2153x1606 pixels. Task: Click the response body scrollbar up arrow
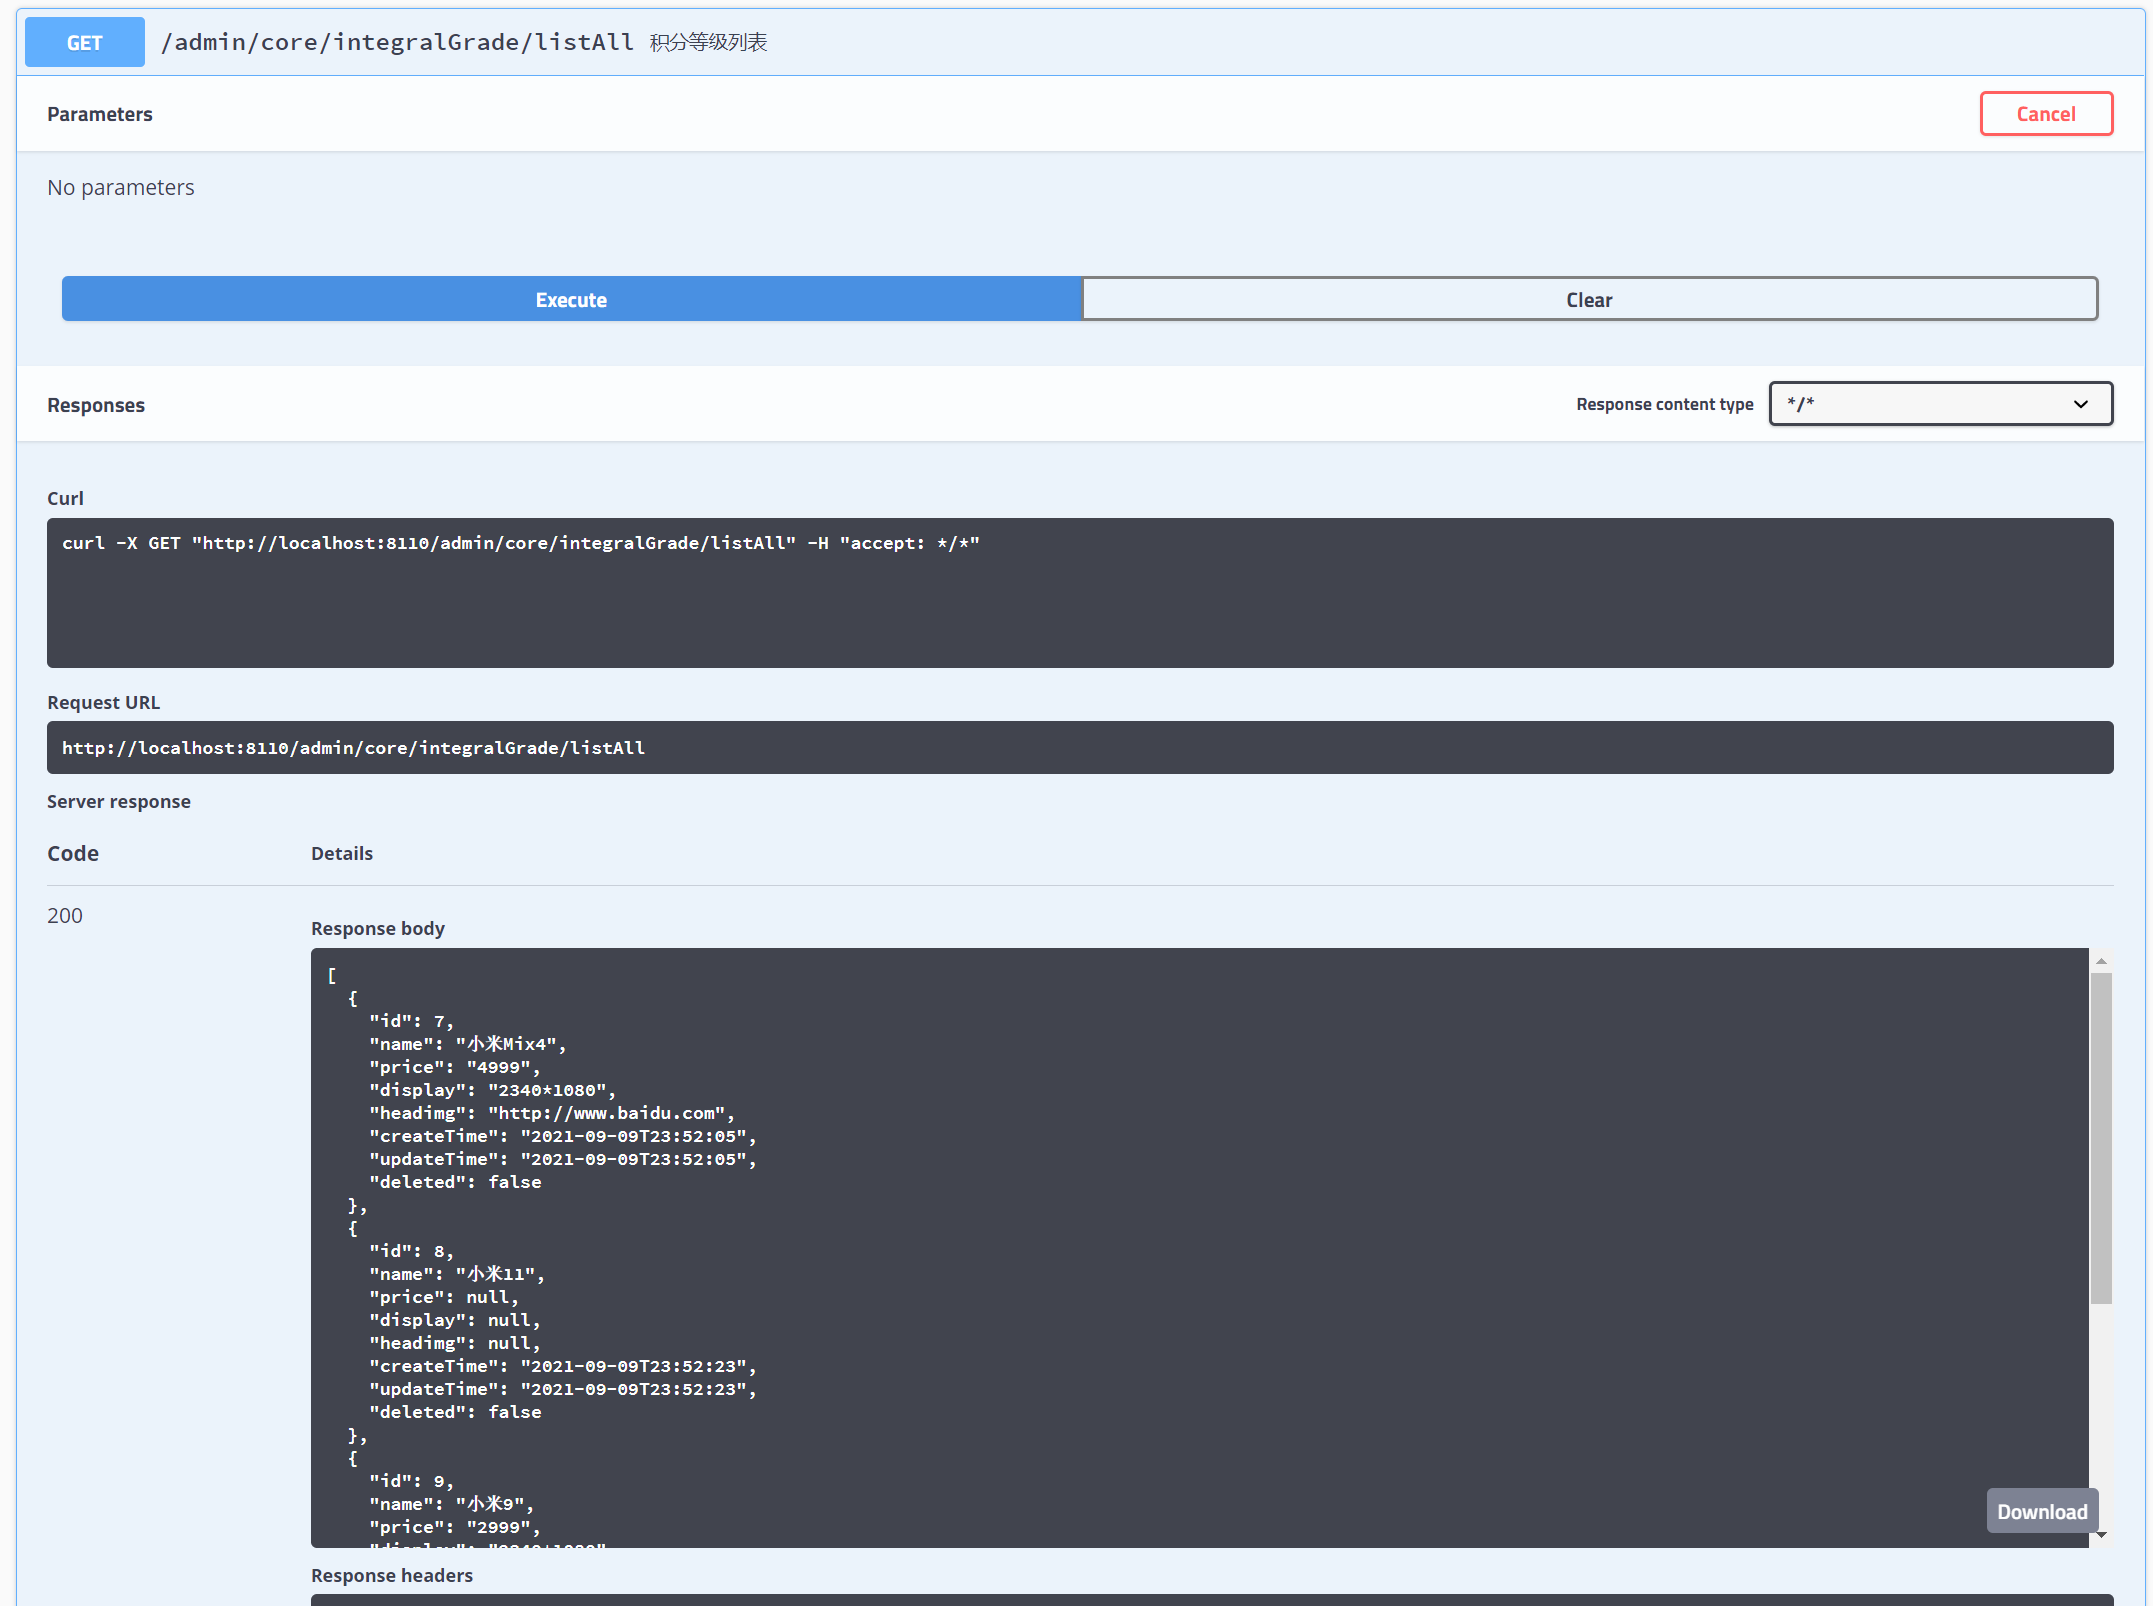[x=2101, y=960]
